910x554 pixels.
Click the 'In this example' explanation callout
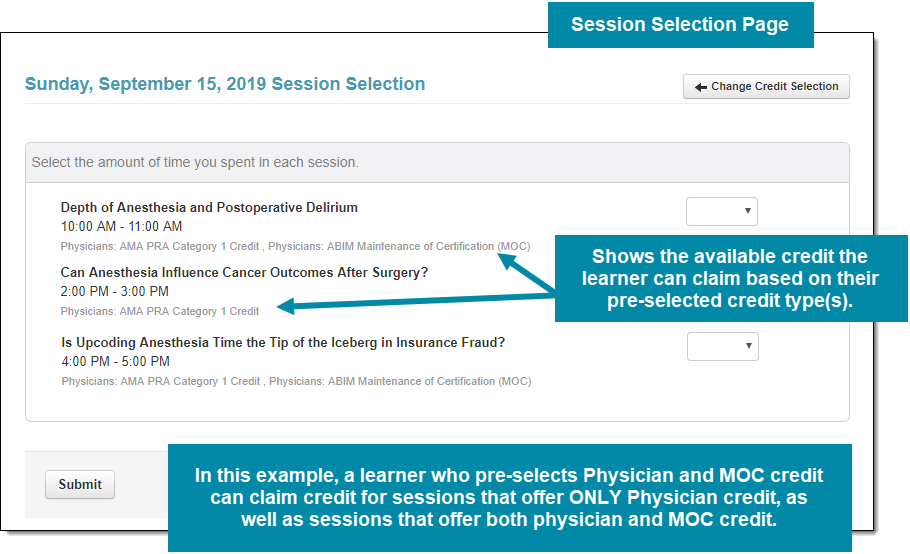[x=509, y=498]
